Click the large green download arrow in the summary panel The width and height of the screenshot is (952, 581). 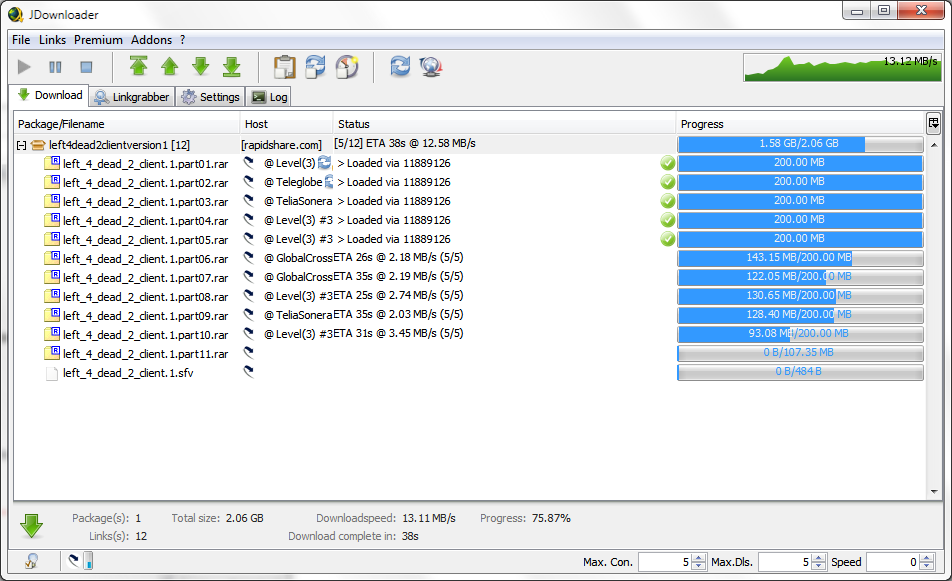tap(32, 526)
